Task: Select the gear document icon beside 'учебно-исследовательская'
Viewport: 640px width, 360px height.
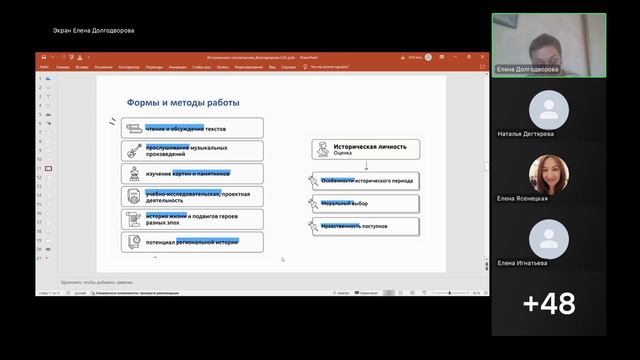Action: point(134,196)
